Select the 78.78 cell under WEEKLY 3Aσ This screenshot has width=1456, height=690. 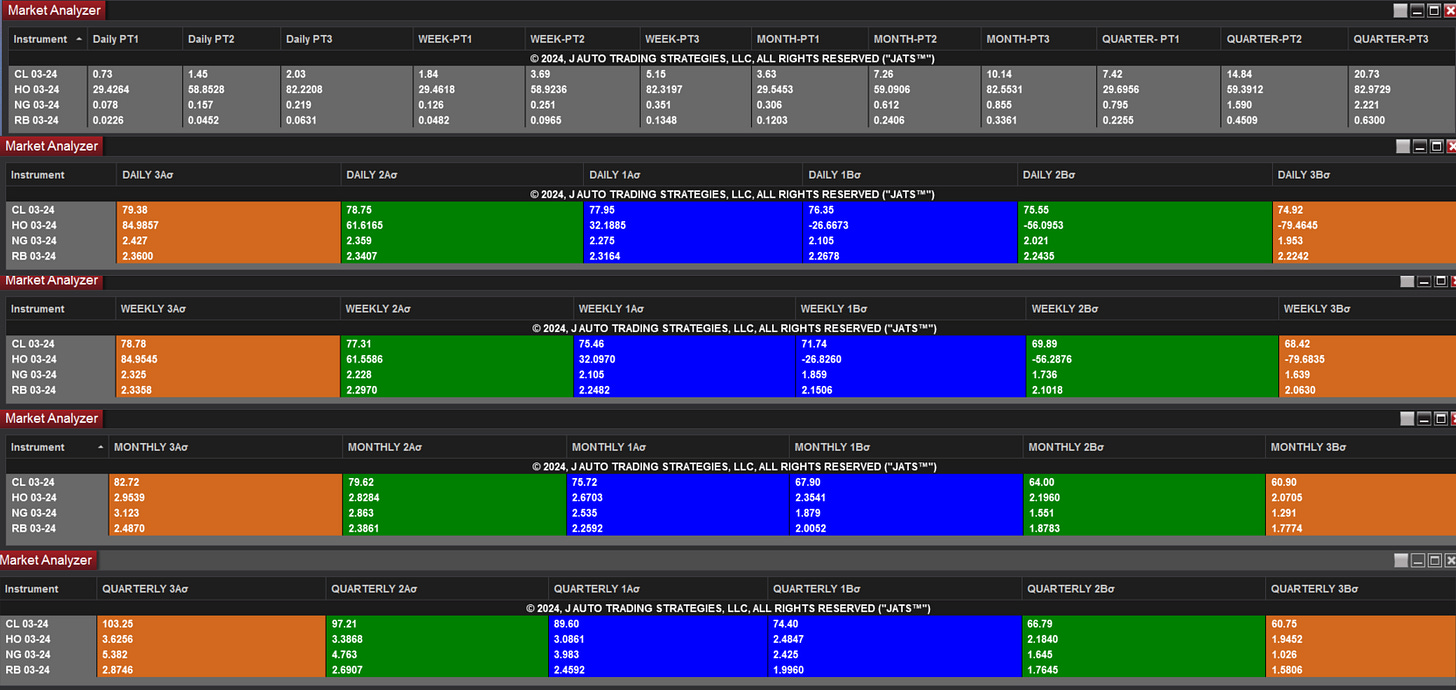[228, 344]
